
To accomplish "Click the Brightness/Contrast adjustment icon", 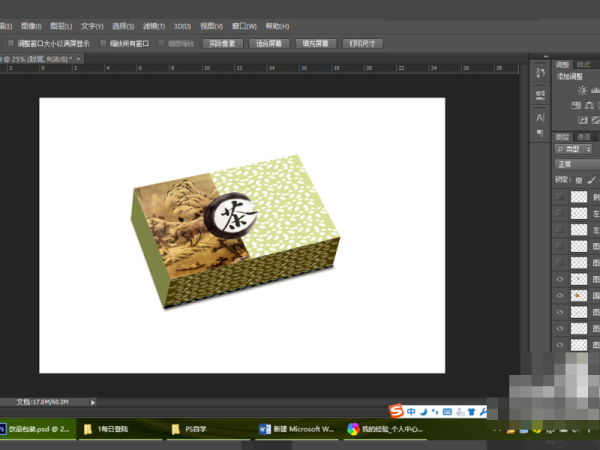I will (582, 90).
